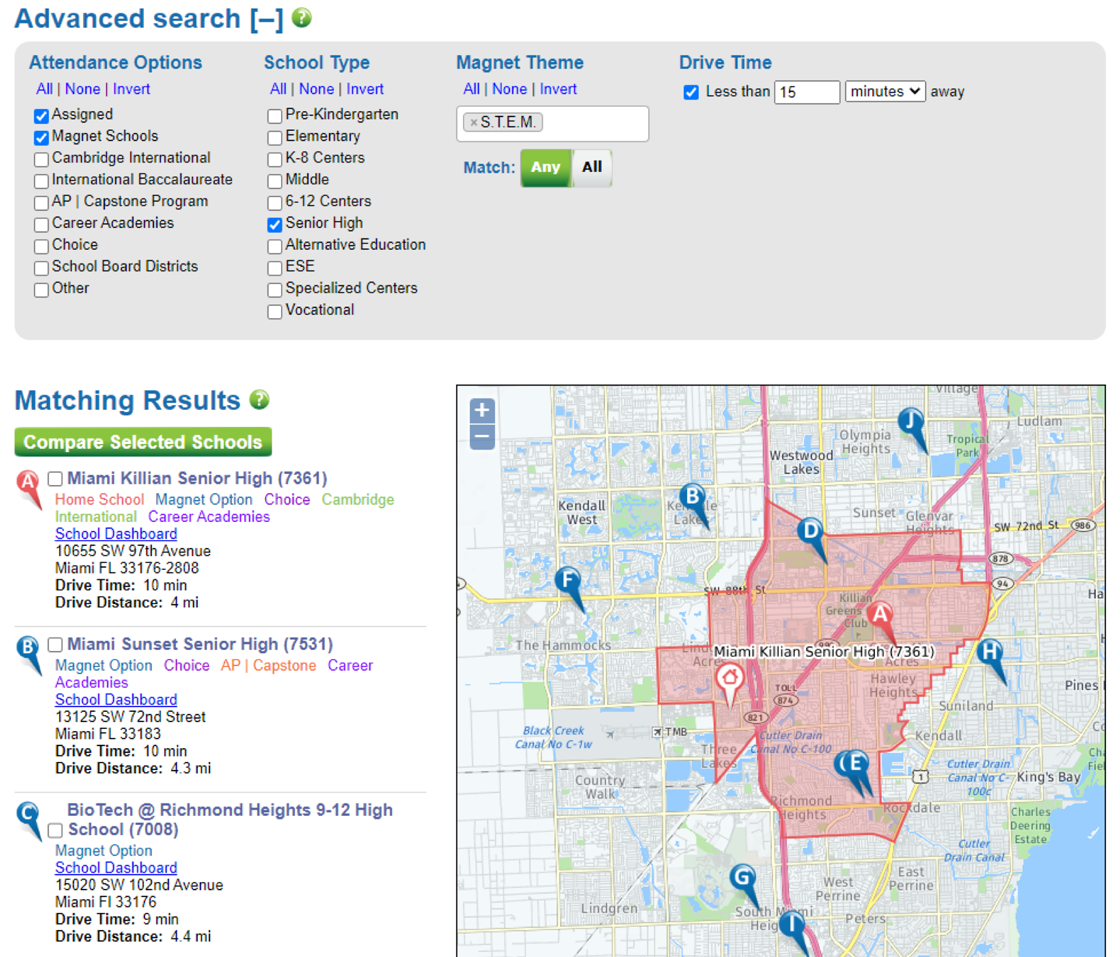Uncheck Magnet Schools attendance option

pos(41,137)
